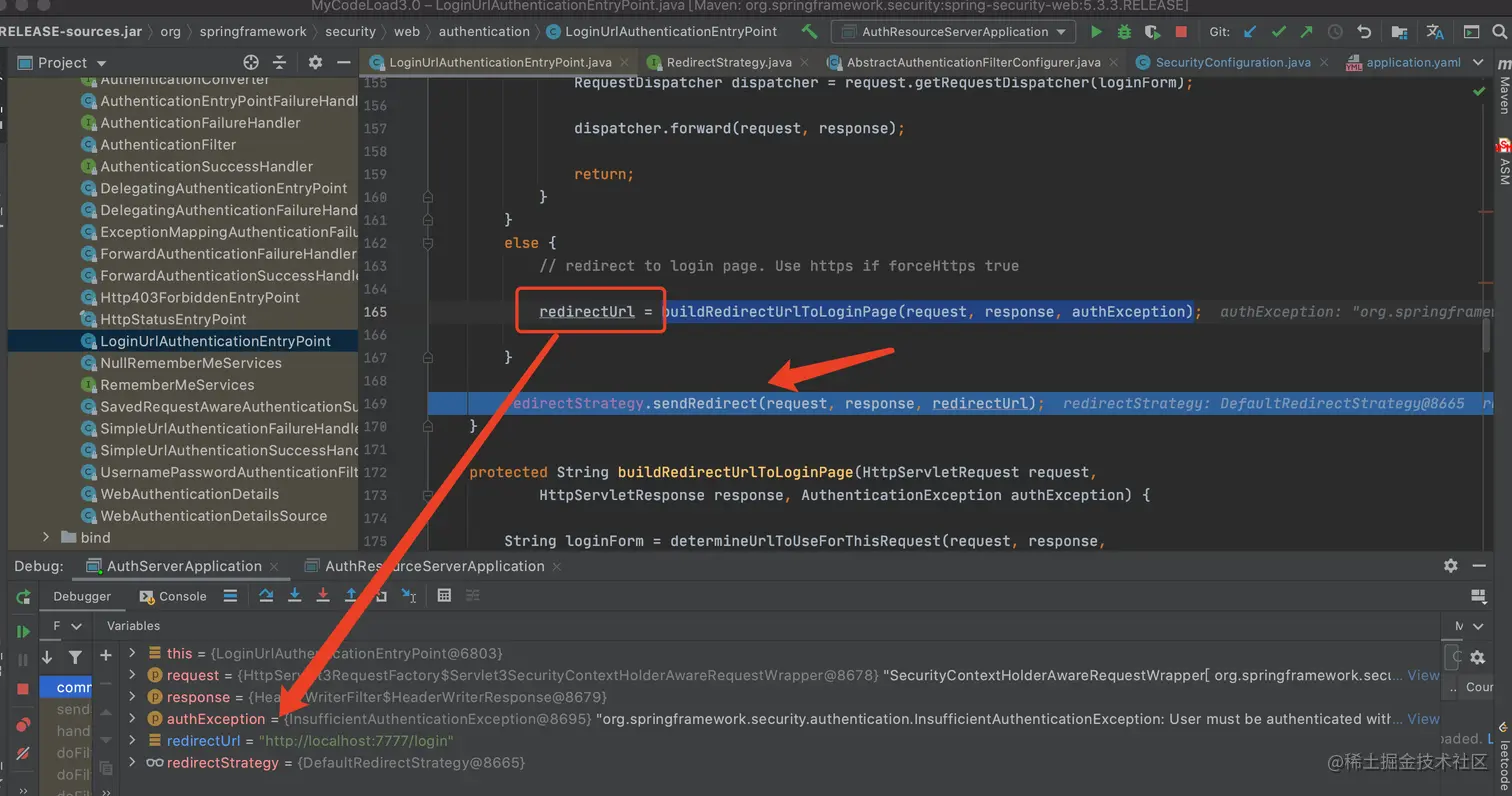Open the Translate icon in the top toolbar
The height and width of the screenshot is (796, 1512).
pos(1435,32)
